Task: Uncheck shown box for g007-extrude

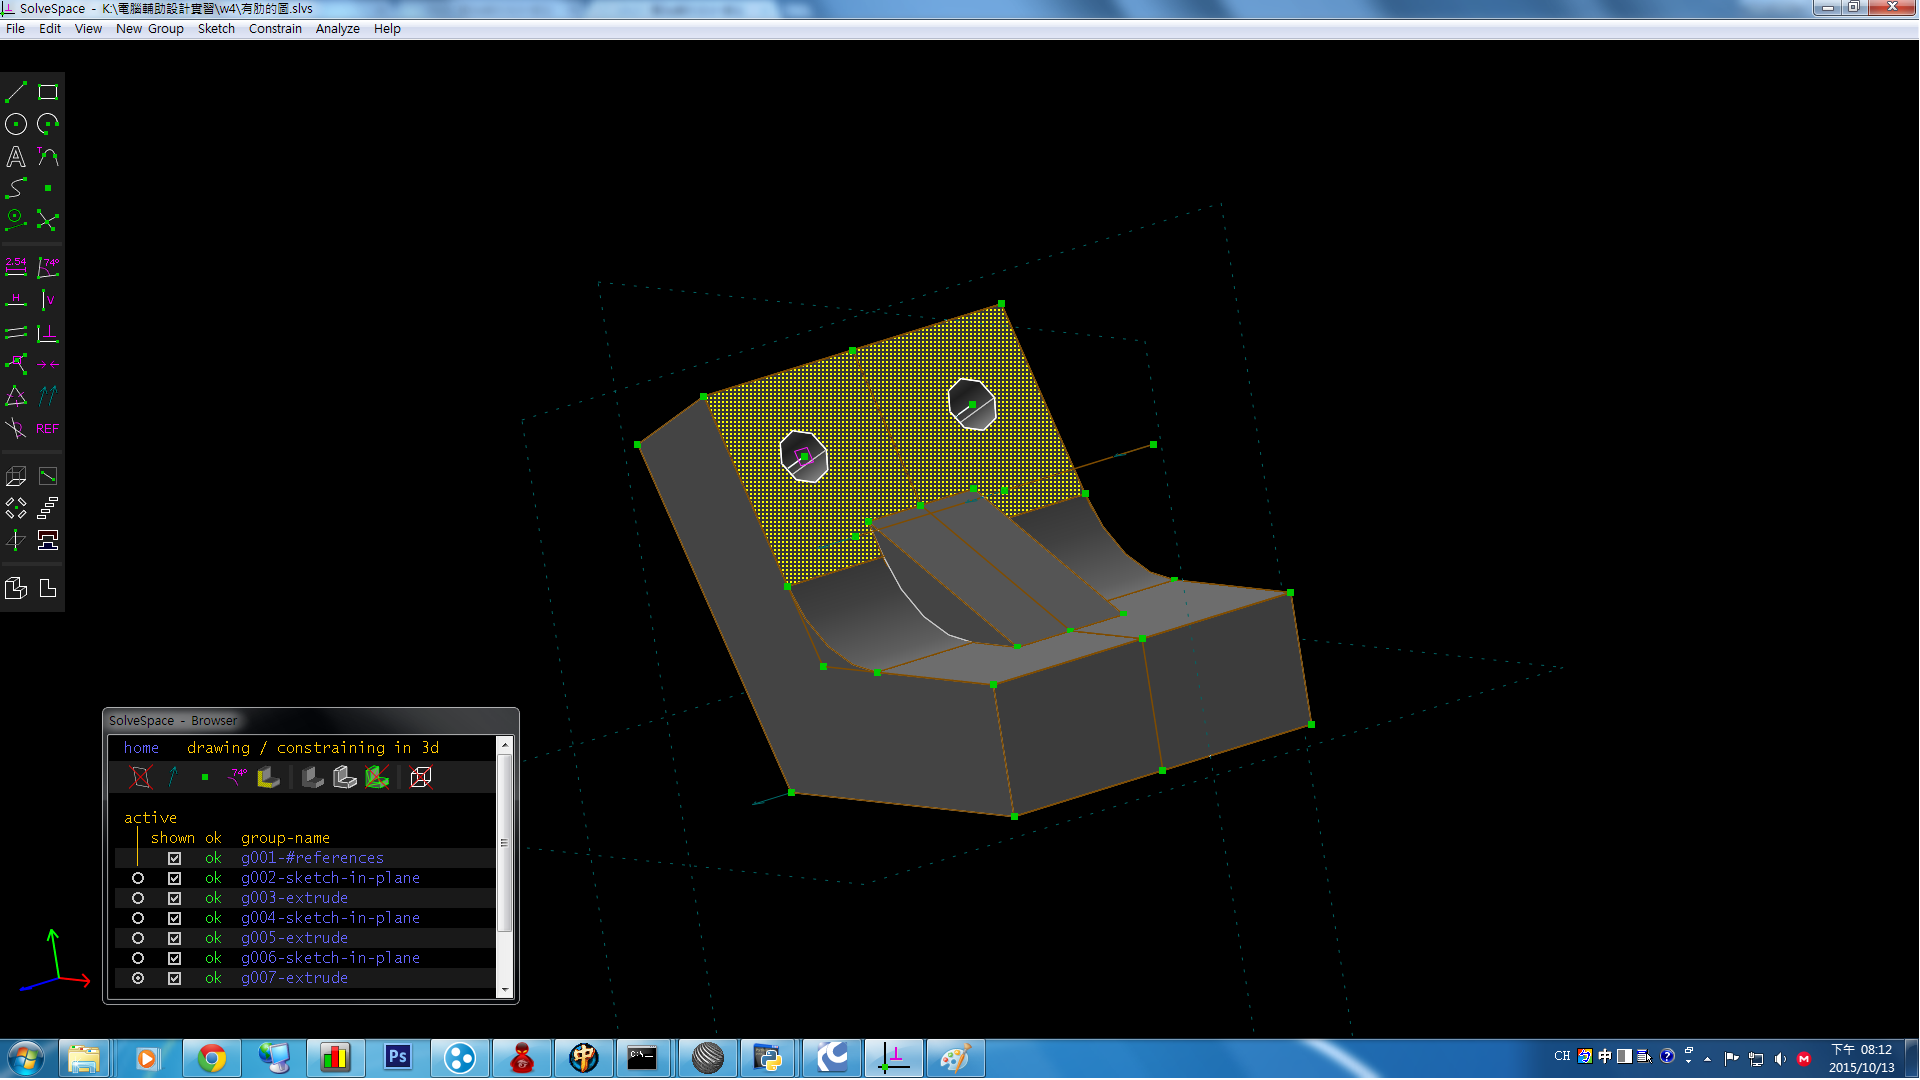Action: 174,978
